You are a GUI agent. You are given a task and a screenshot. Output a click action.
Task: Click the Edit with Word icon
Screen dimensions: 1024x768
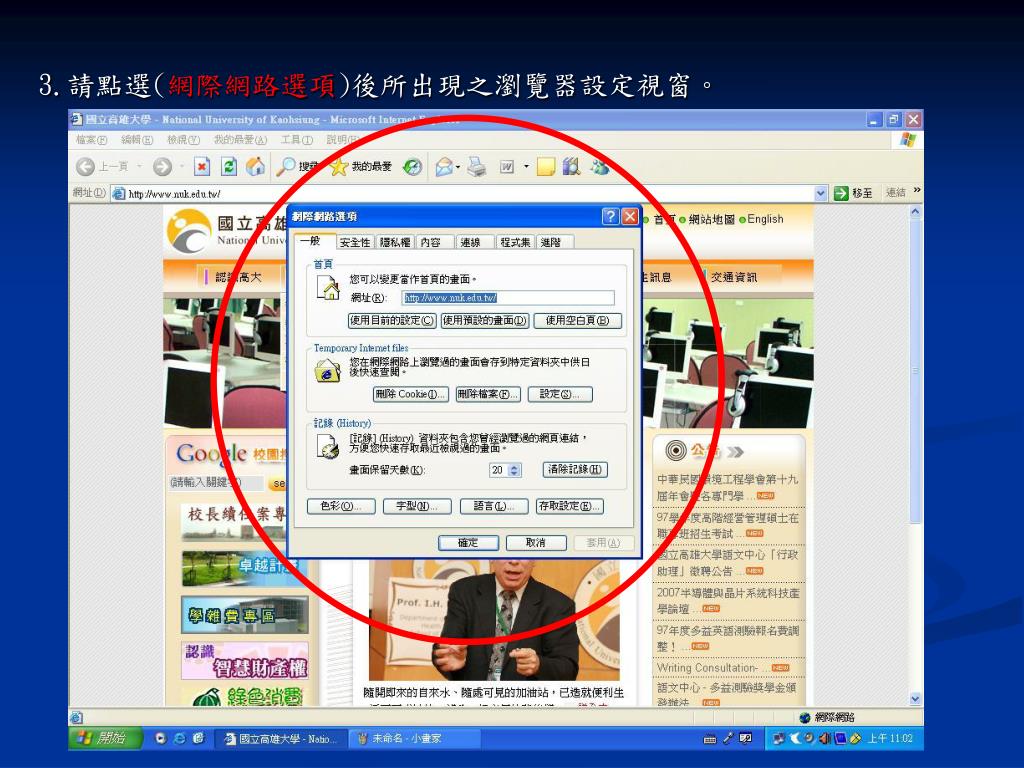pos(507,167)
